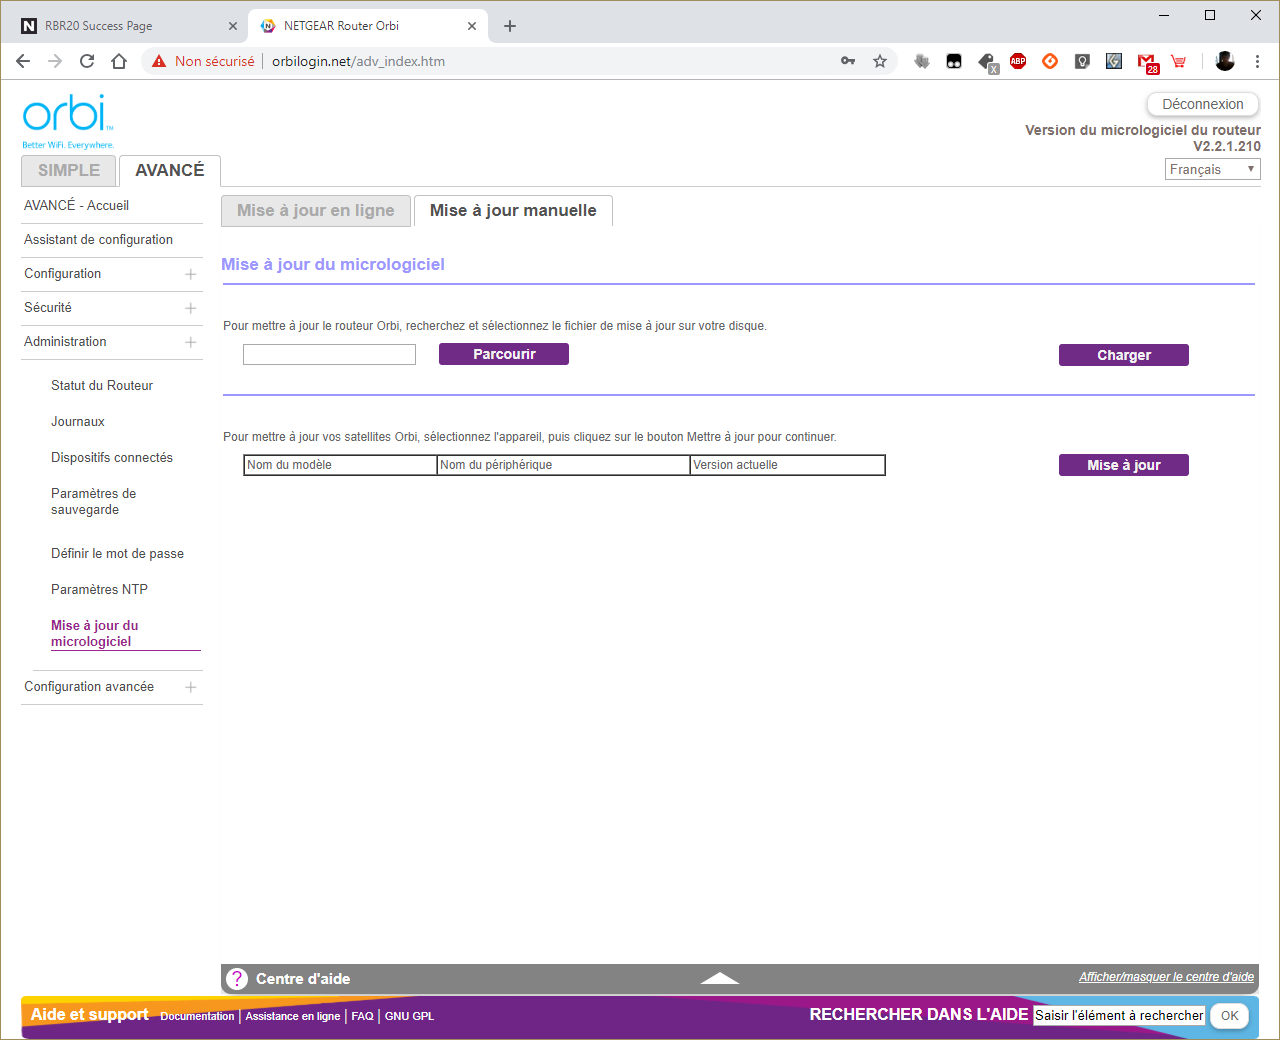Click the Déconnexion button
The width and height of the screenshot is (1280, 1040).
pos(1203,104)
